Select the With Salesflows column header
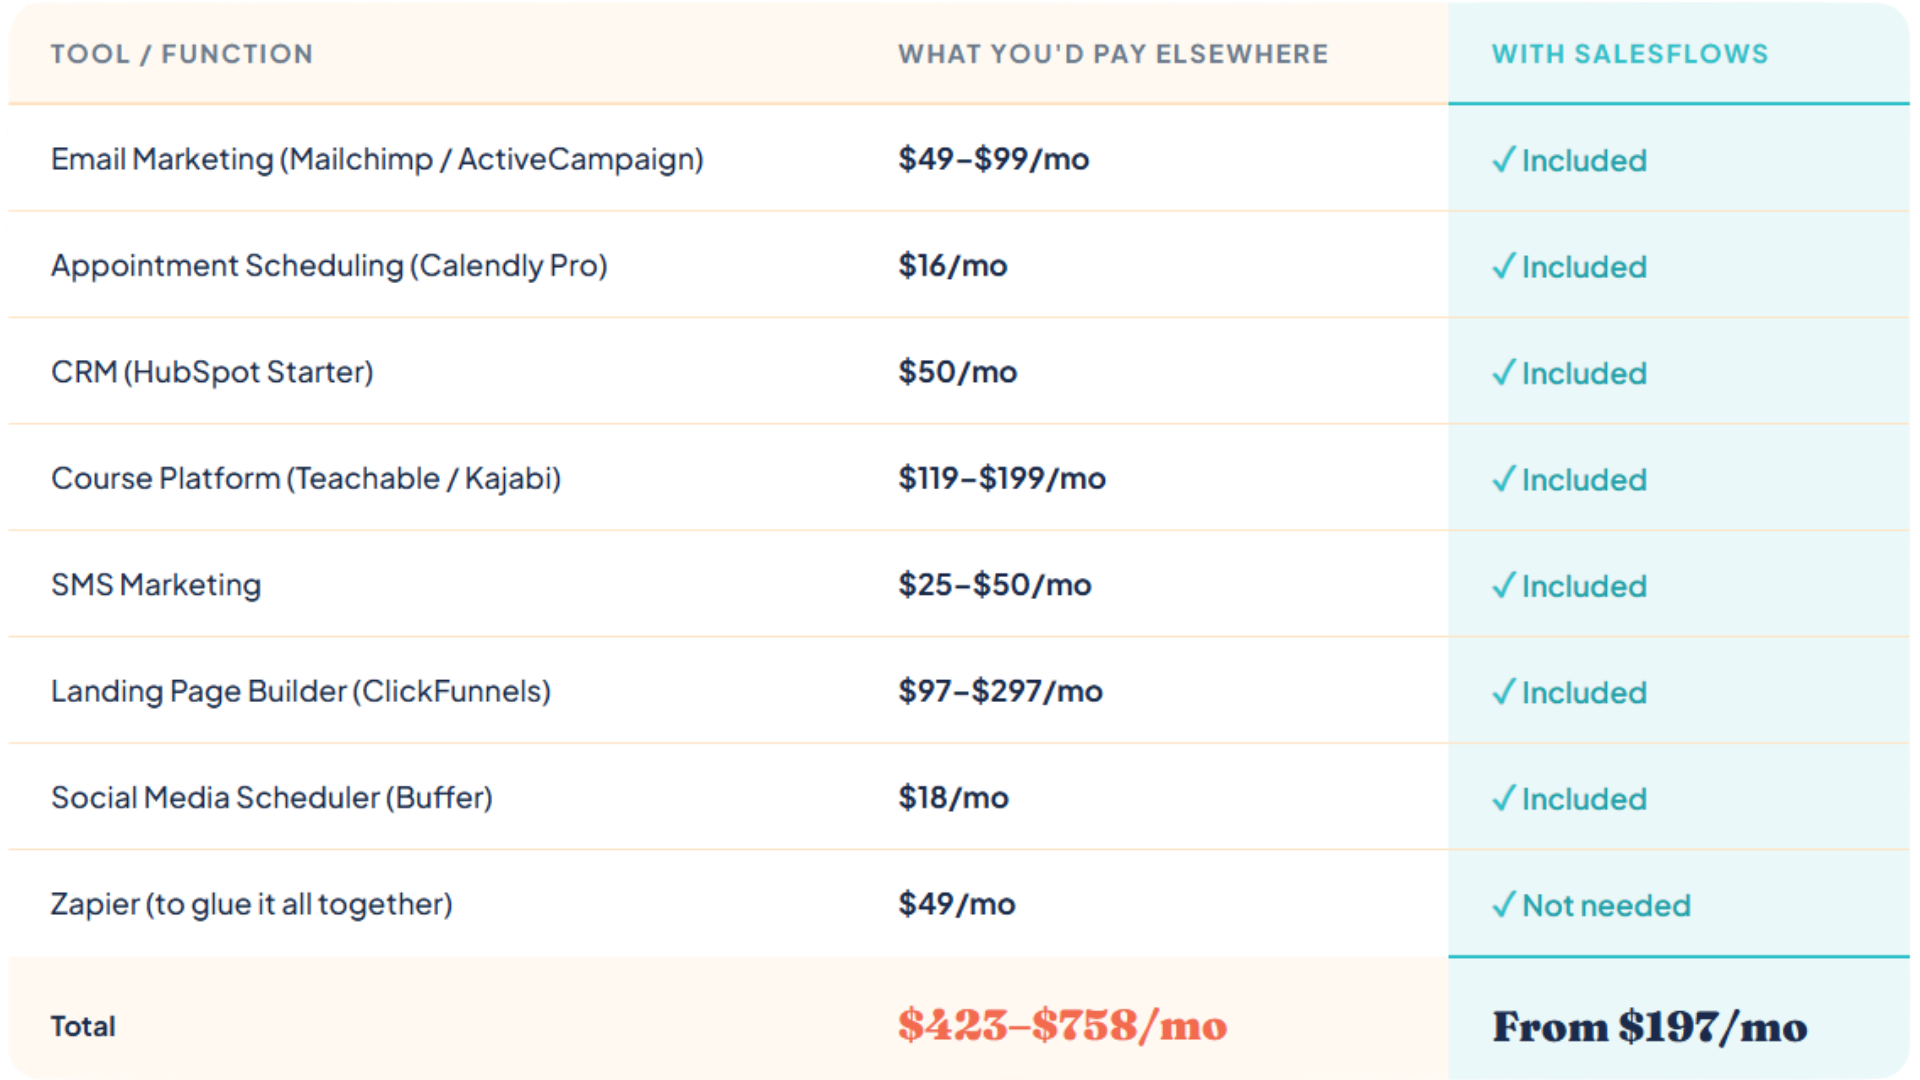 coord(1630,54)
